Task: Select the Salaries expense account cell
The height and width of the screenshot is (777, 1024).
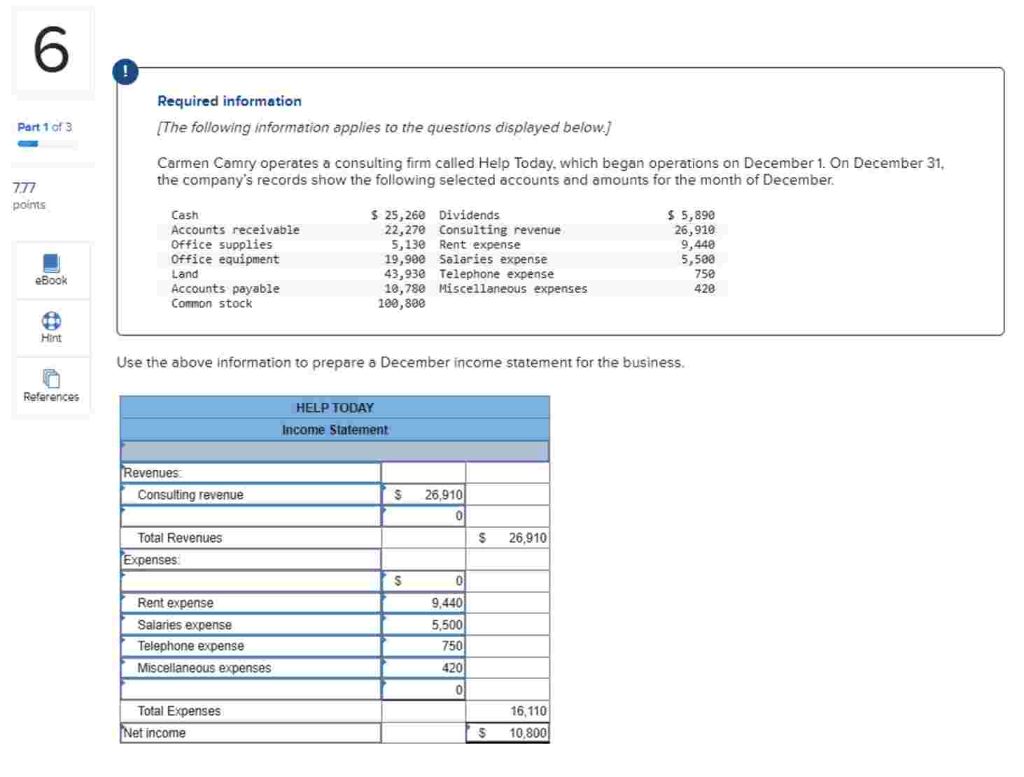Action: tap(251, 624)
